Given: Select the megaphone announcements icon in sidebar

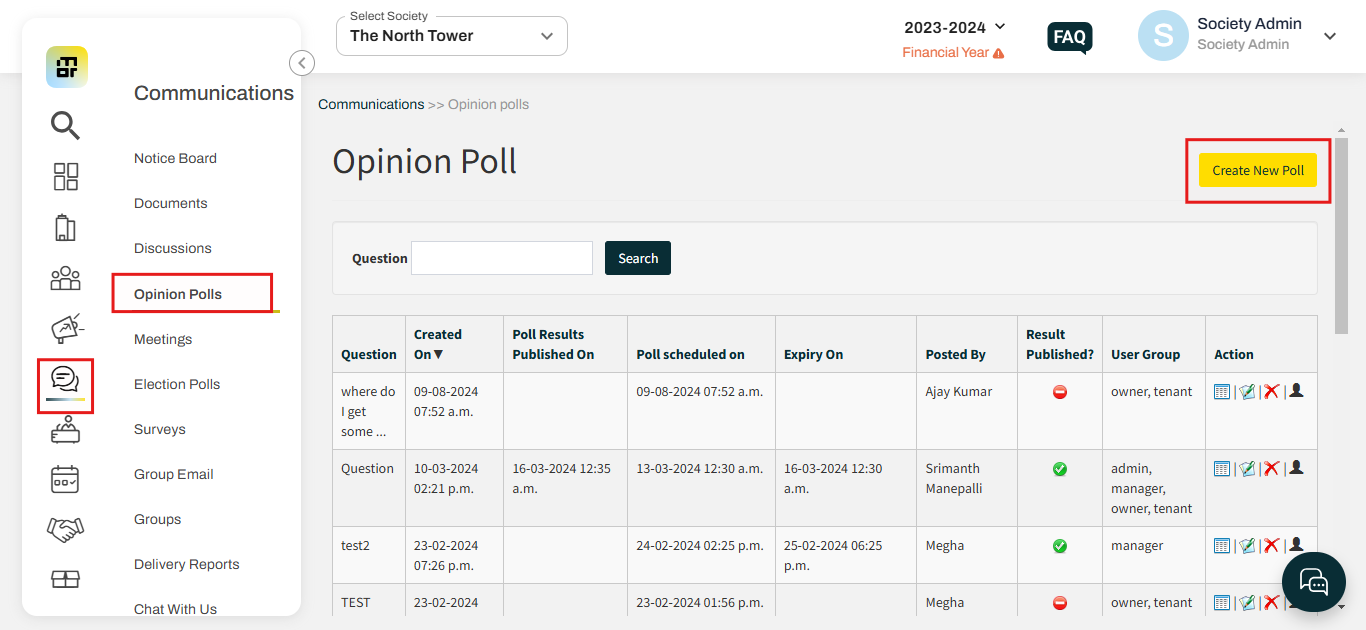Looking at the screenshot, I should click(65, 330).
